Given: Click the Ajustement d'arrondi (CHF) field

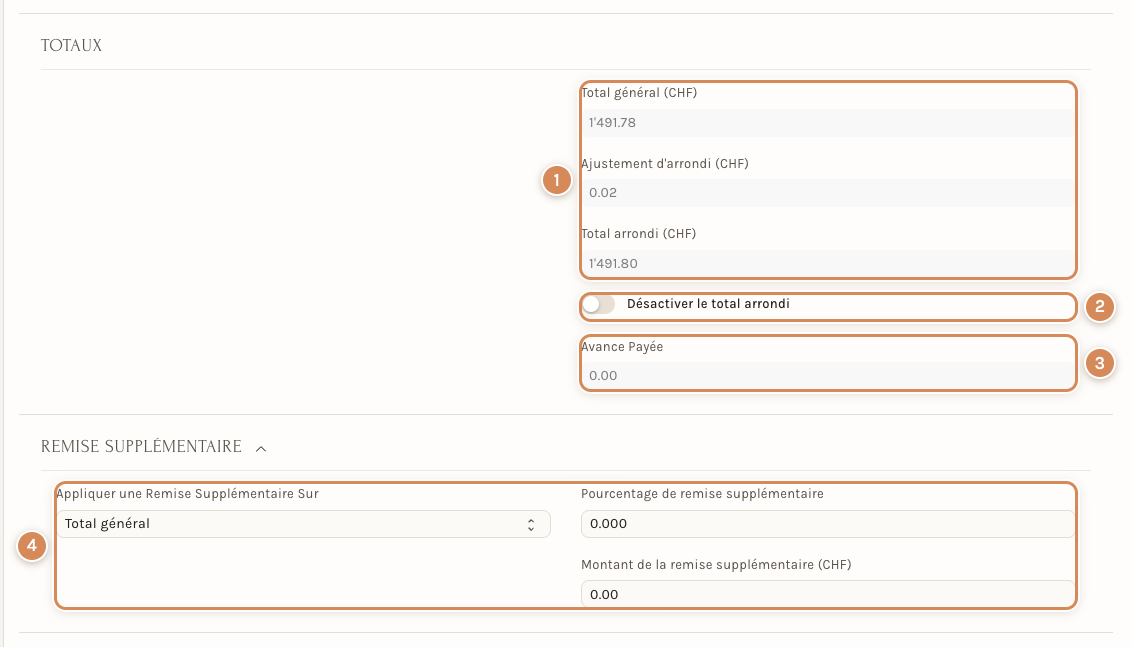Looking at the screenshot, I should point(827,193).
